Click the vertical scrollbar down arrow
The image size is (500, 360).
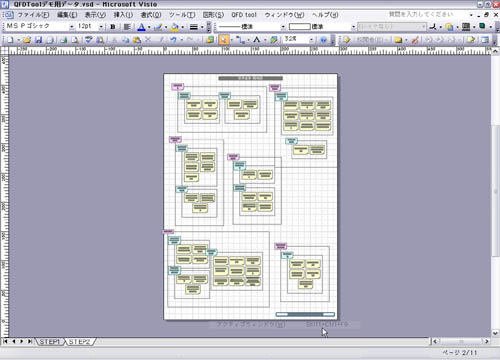[495, 333]
